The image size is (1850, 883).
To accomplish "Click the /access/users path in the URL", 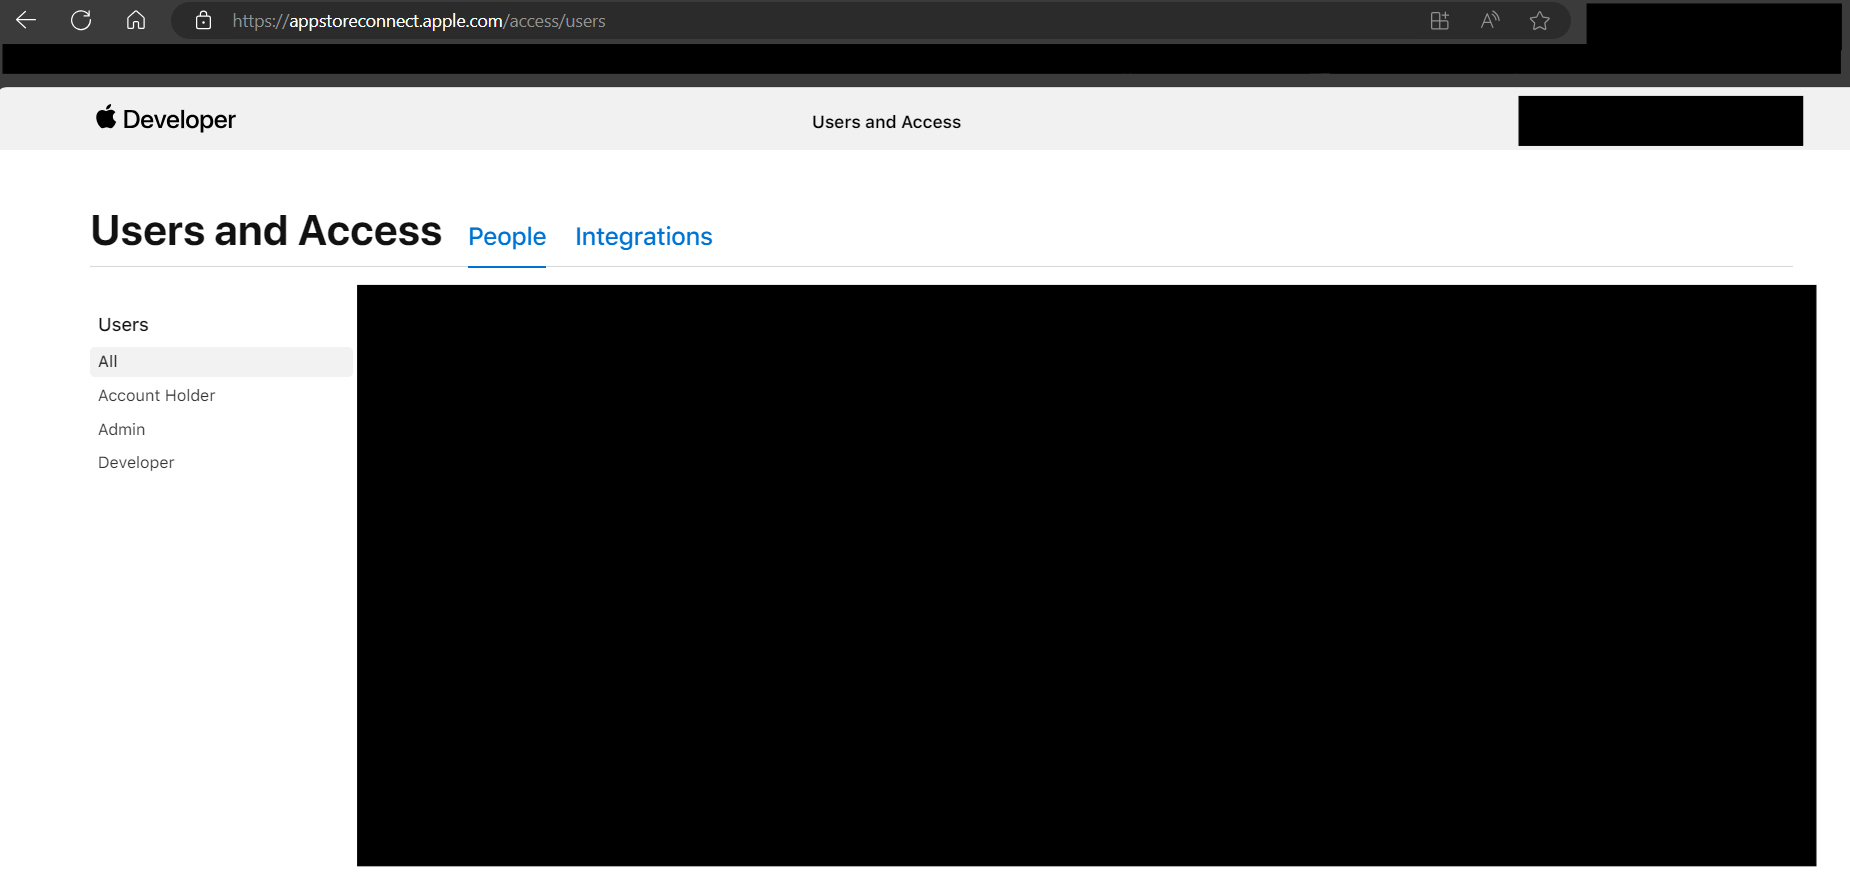I will [x=557, y=21].
